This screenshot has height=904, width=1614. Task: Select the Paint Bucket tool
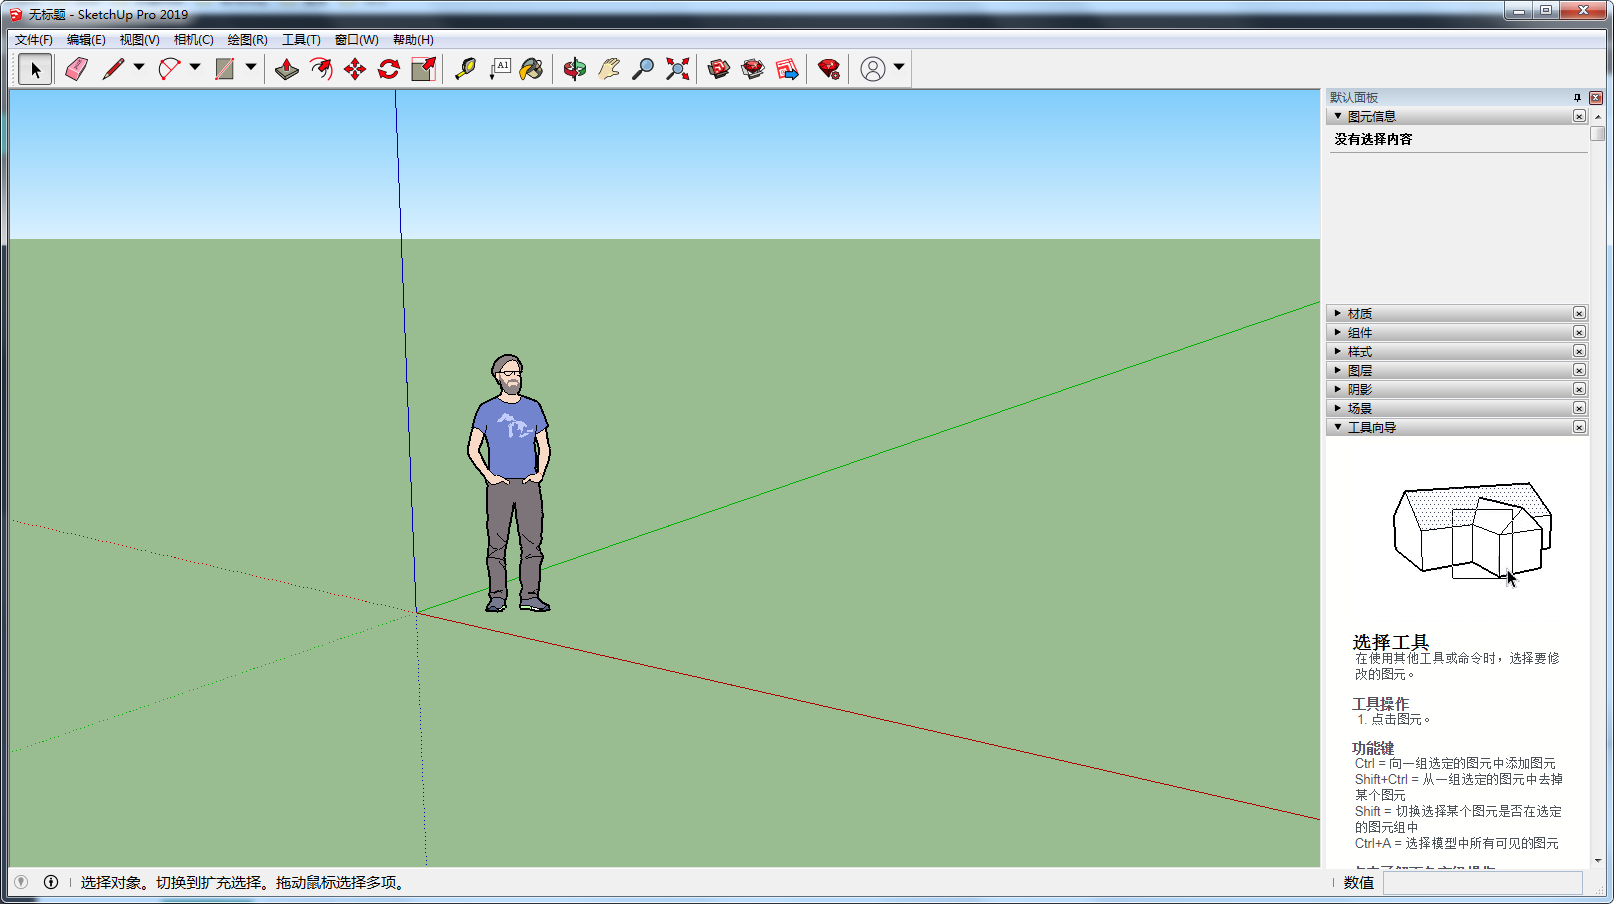[x=531, y=68]
